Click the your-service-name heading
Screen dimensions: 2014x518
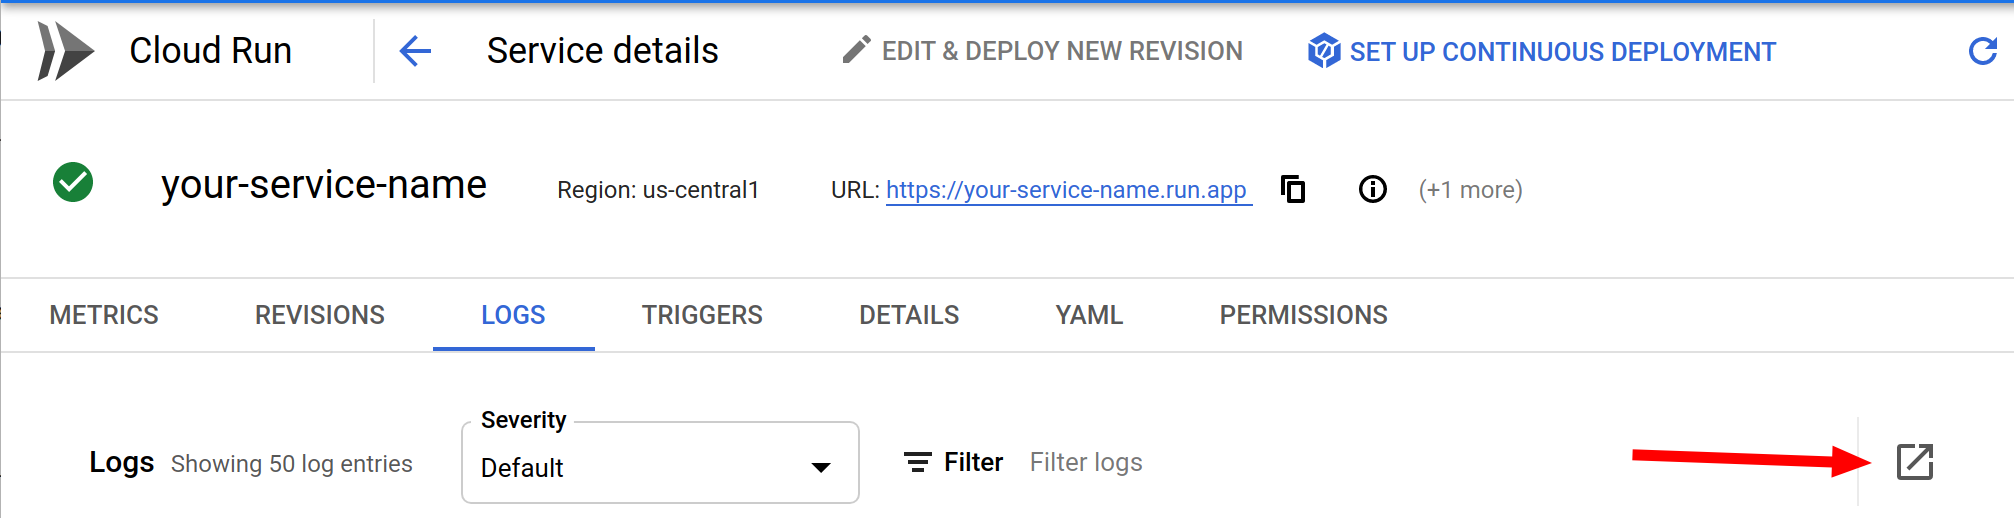pyautogui.click(x=324, y=185)
